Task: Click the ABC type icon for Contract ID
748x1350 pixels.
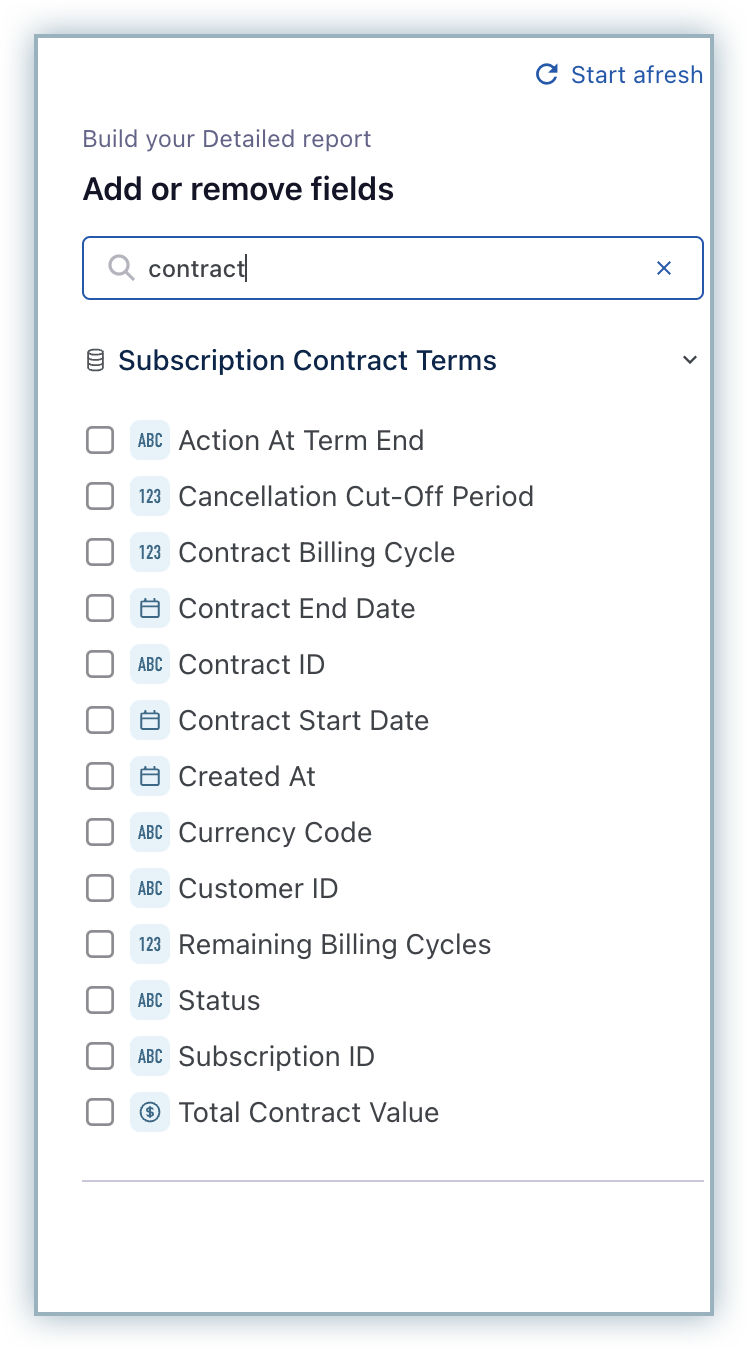Action: click(150, 664)
